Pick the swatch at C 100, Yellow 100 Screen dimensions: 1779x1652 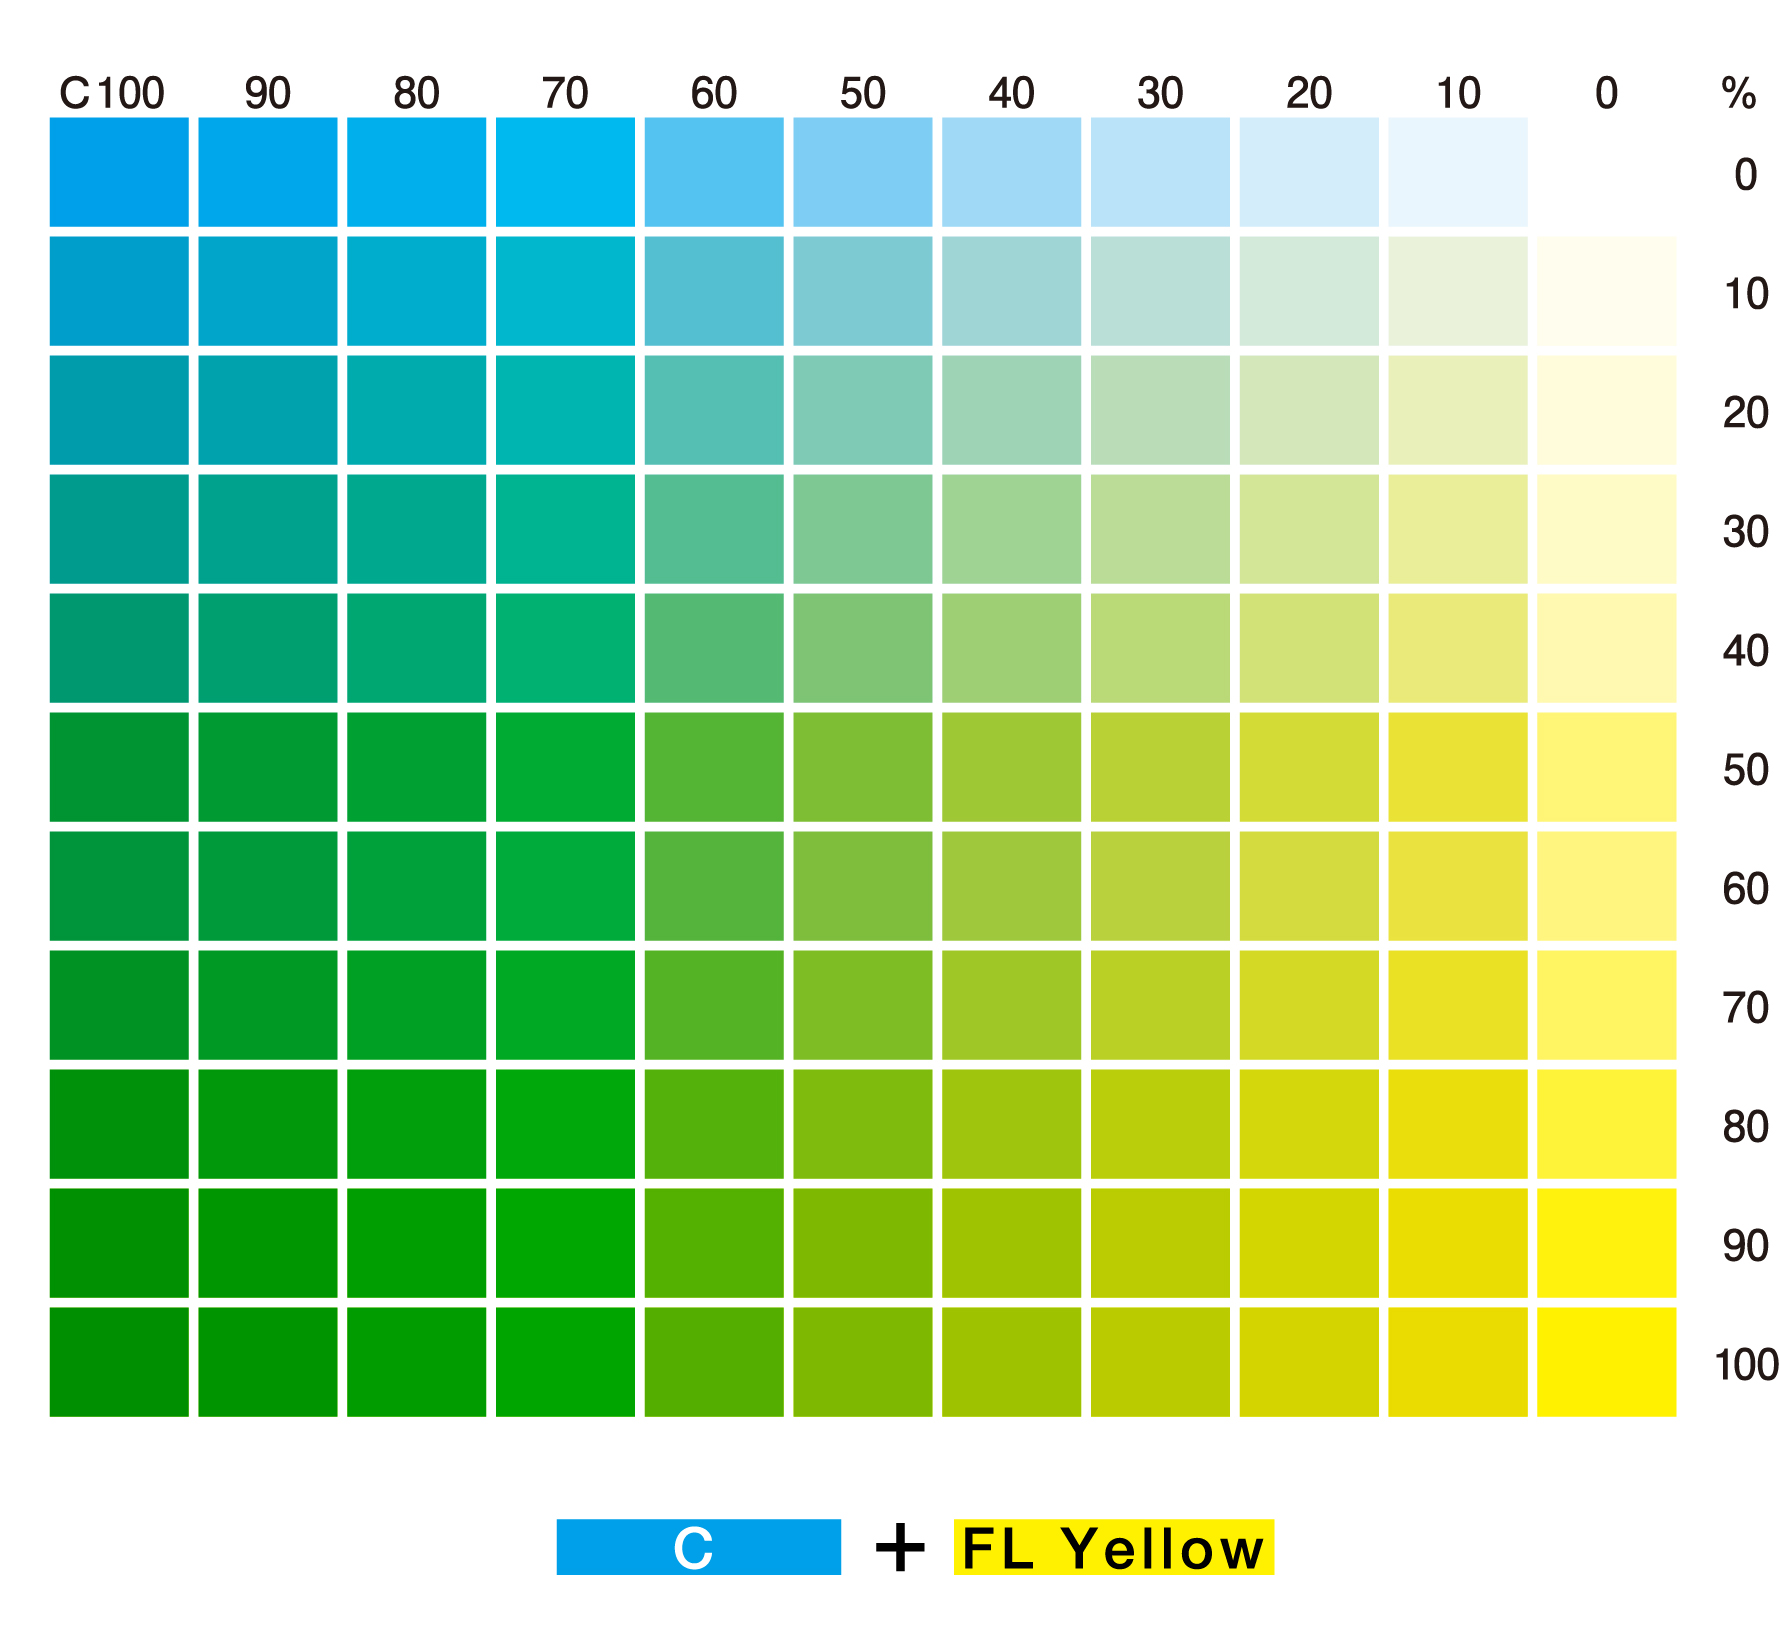tap(119, 1361)
